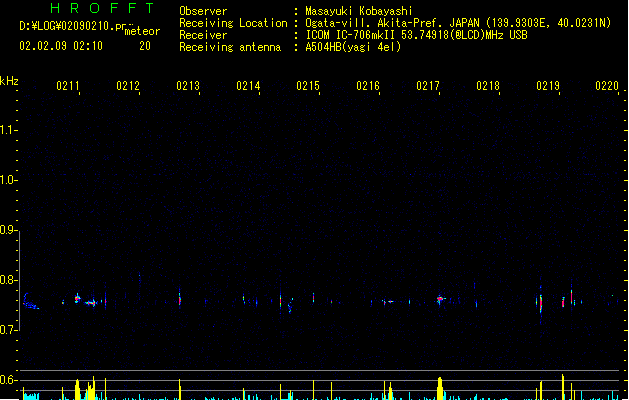Click the 0.8 kHz frequency axis label

pos(8,280)
